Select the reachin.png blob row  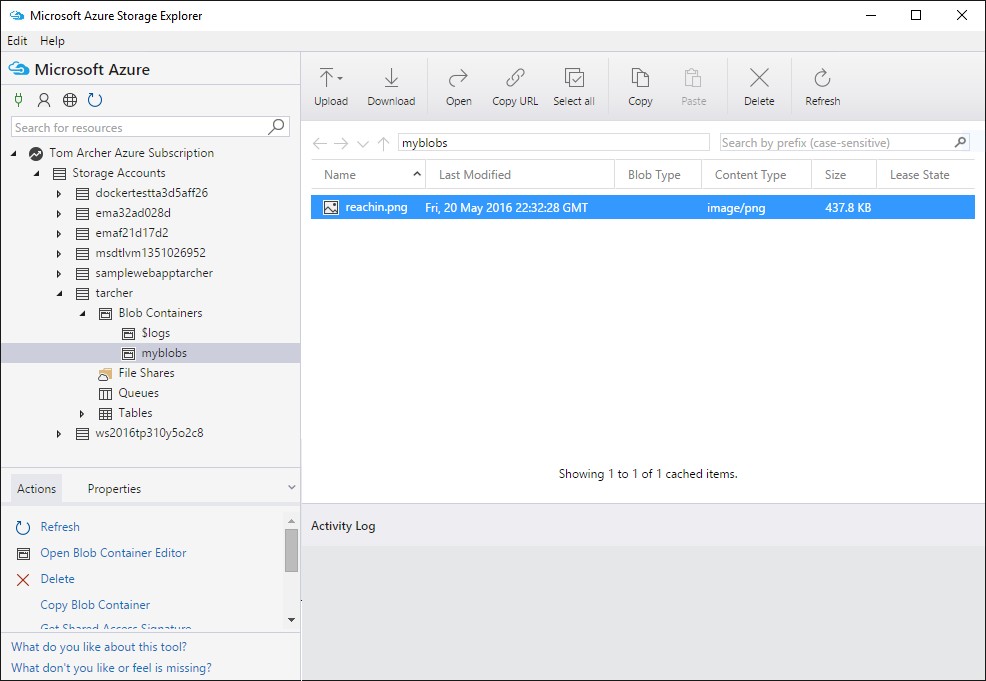click(643, 208)
